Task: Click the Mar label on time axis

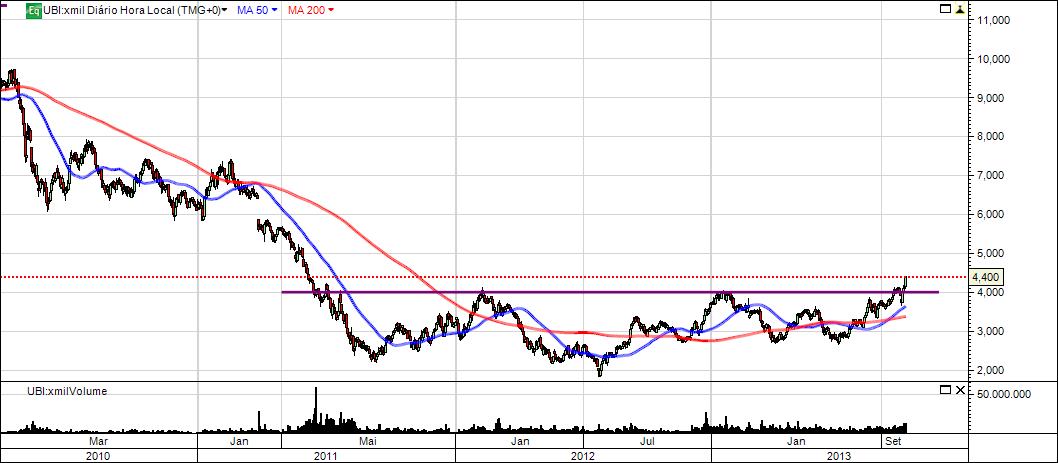Action: point(99,442)
